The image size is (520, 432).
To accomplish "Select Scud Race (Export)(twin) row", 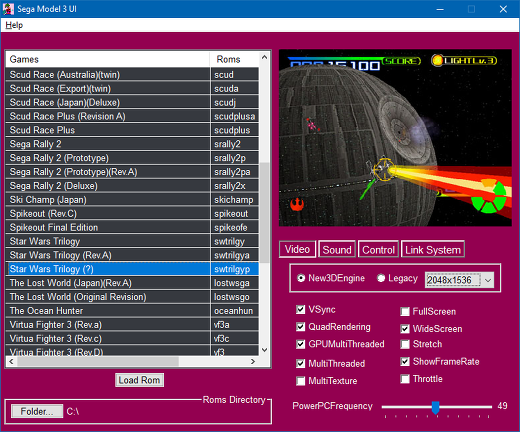I will click(x=132, y=89).
